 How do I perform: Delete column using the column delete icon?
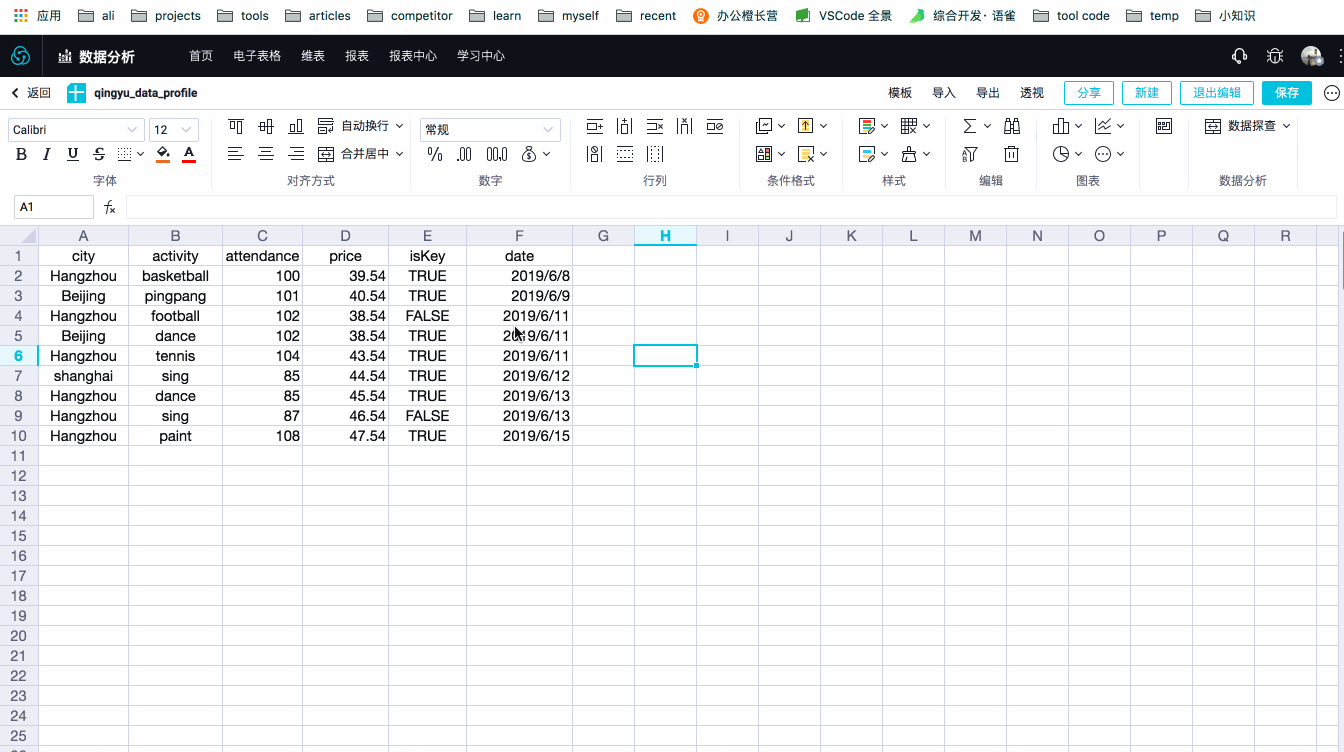[x=685, y=126]
